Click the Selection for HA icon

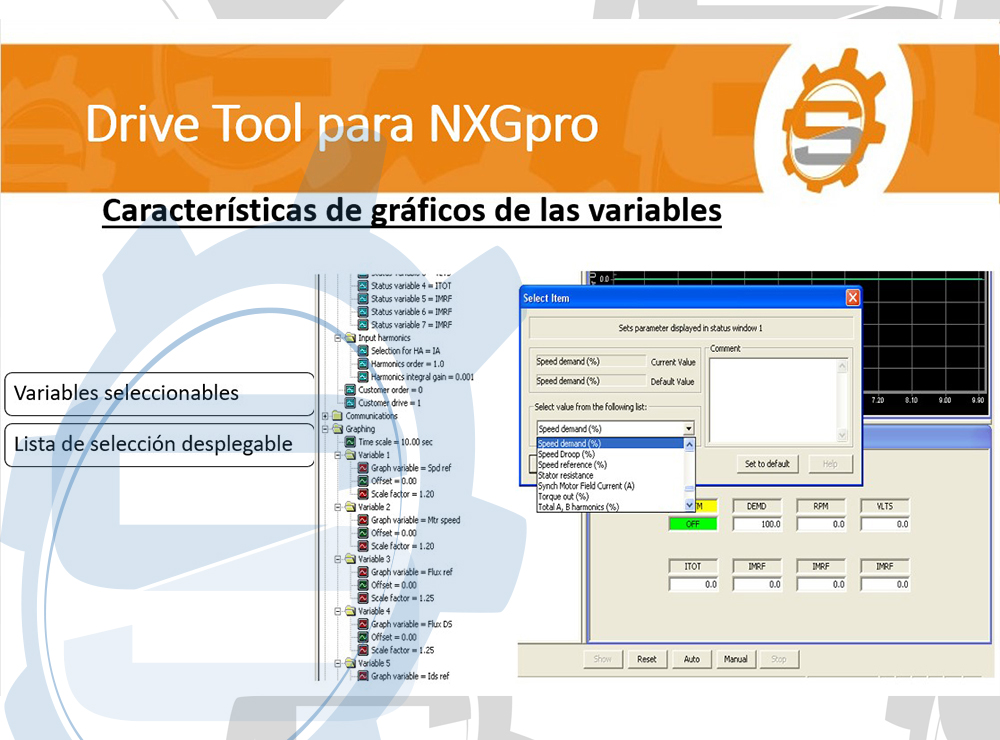[363, 351]
